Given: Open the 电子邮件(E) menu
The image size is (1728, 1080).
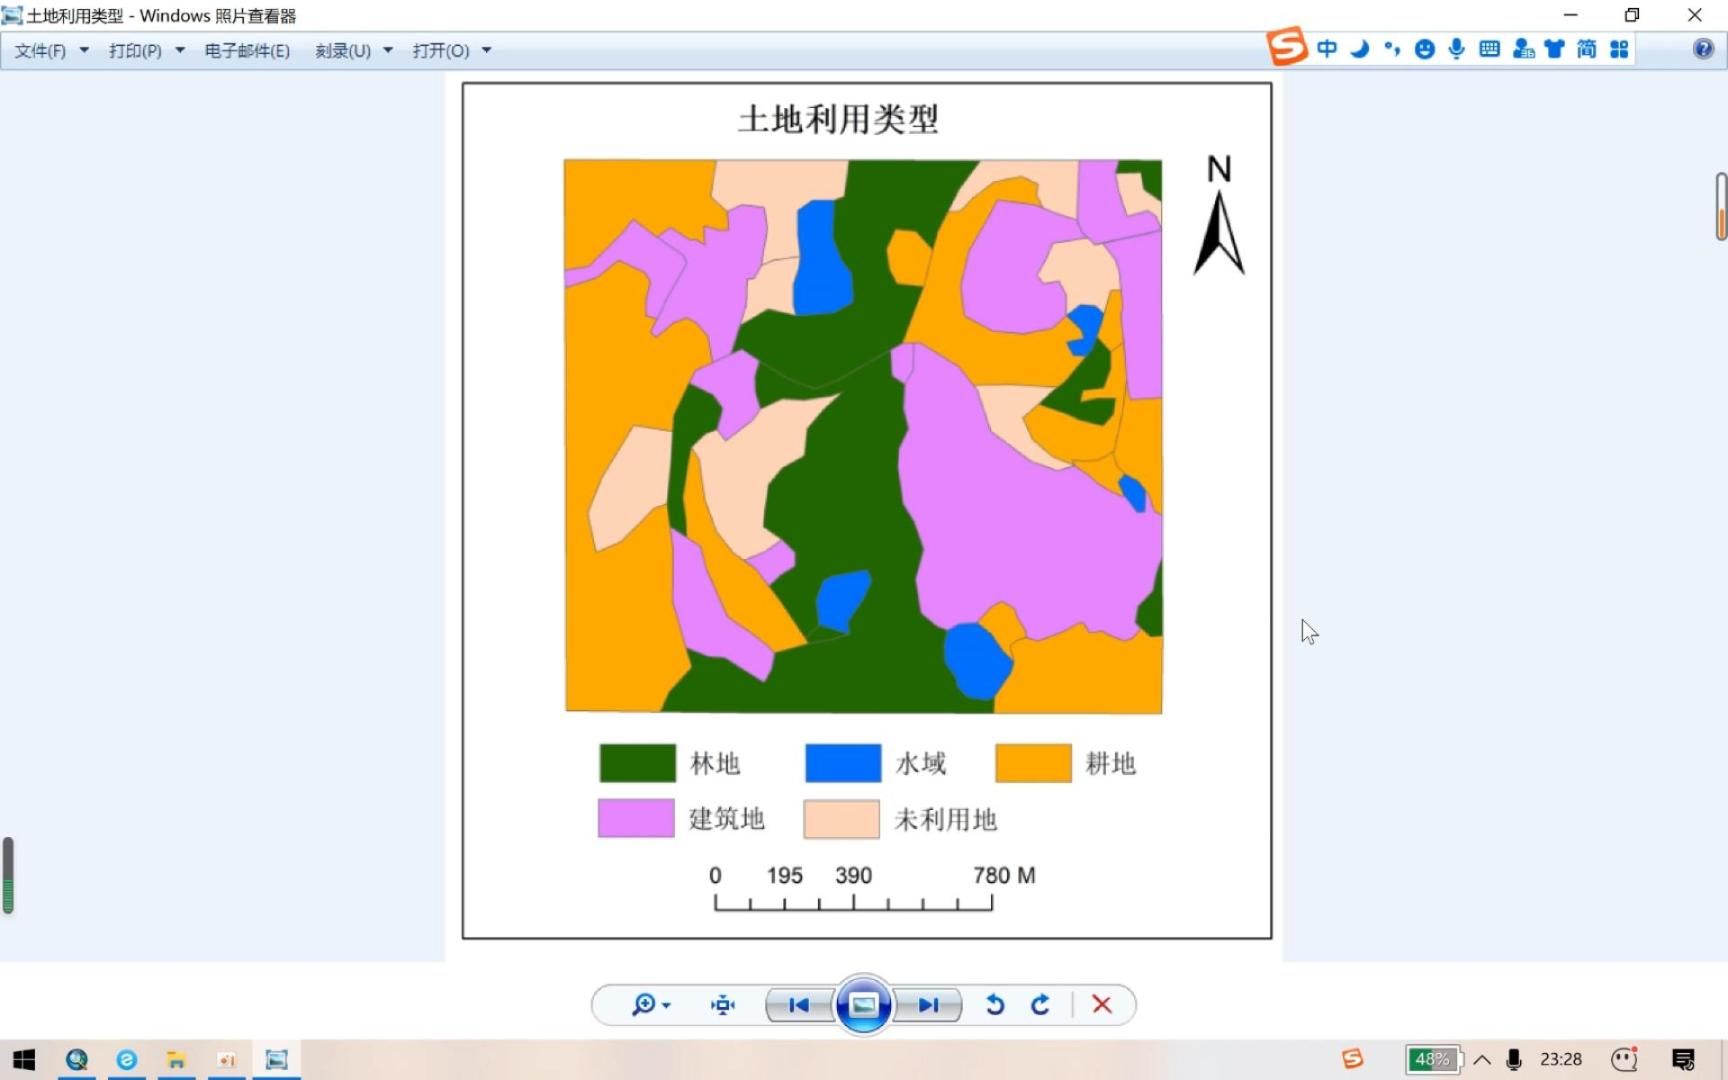Looking at the screenshot, I should 246,50.
